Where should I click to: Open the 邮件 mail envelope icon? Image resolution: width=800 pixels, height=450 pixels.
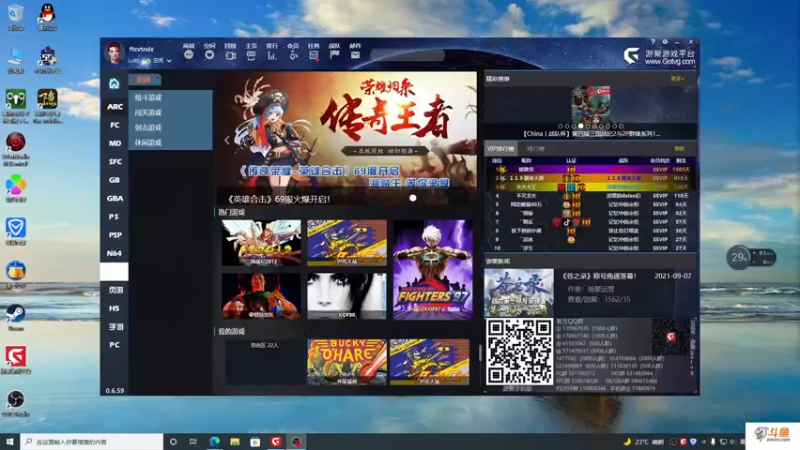356,55
